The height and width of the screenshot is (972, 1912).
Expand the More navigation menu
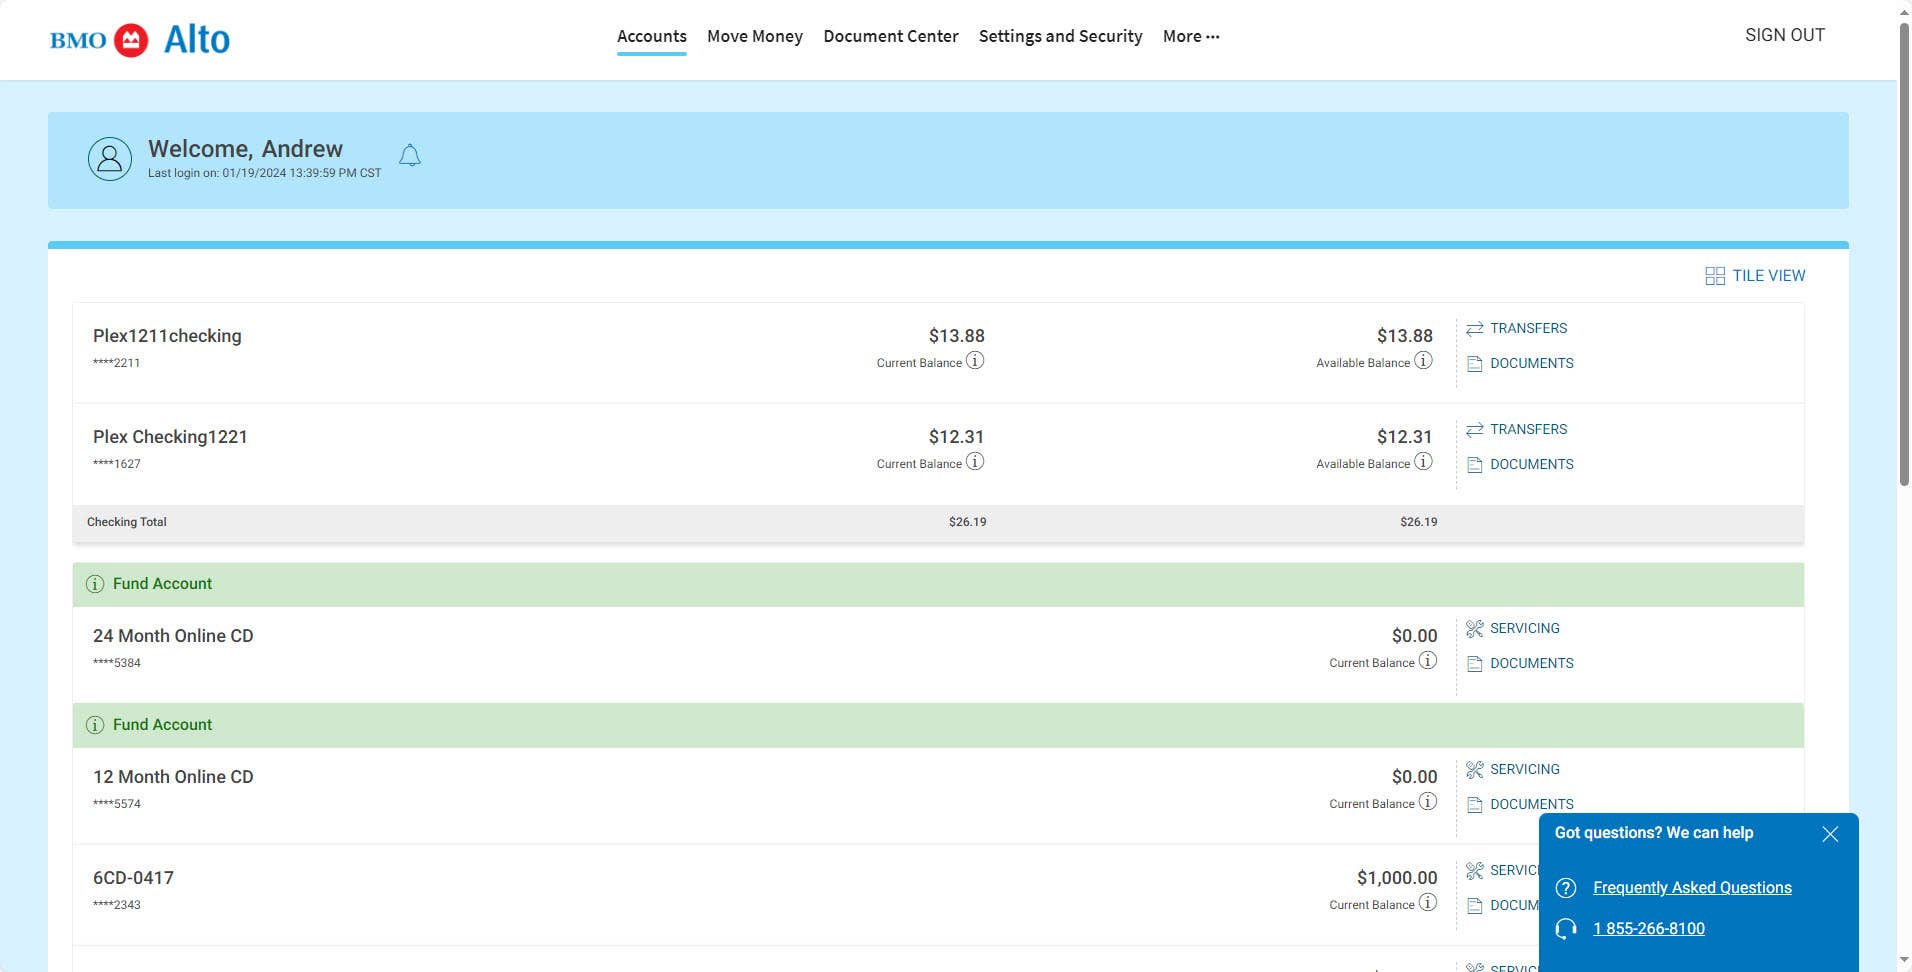pyautogui.click(x=1189, y=36)
